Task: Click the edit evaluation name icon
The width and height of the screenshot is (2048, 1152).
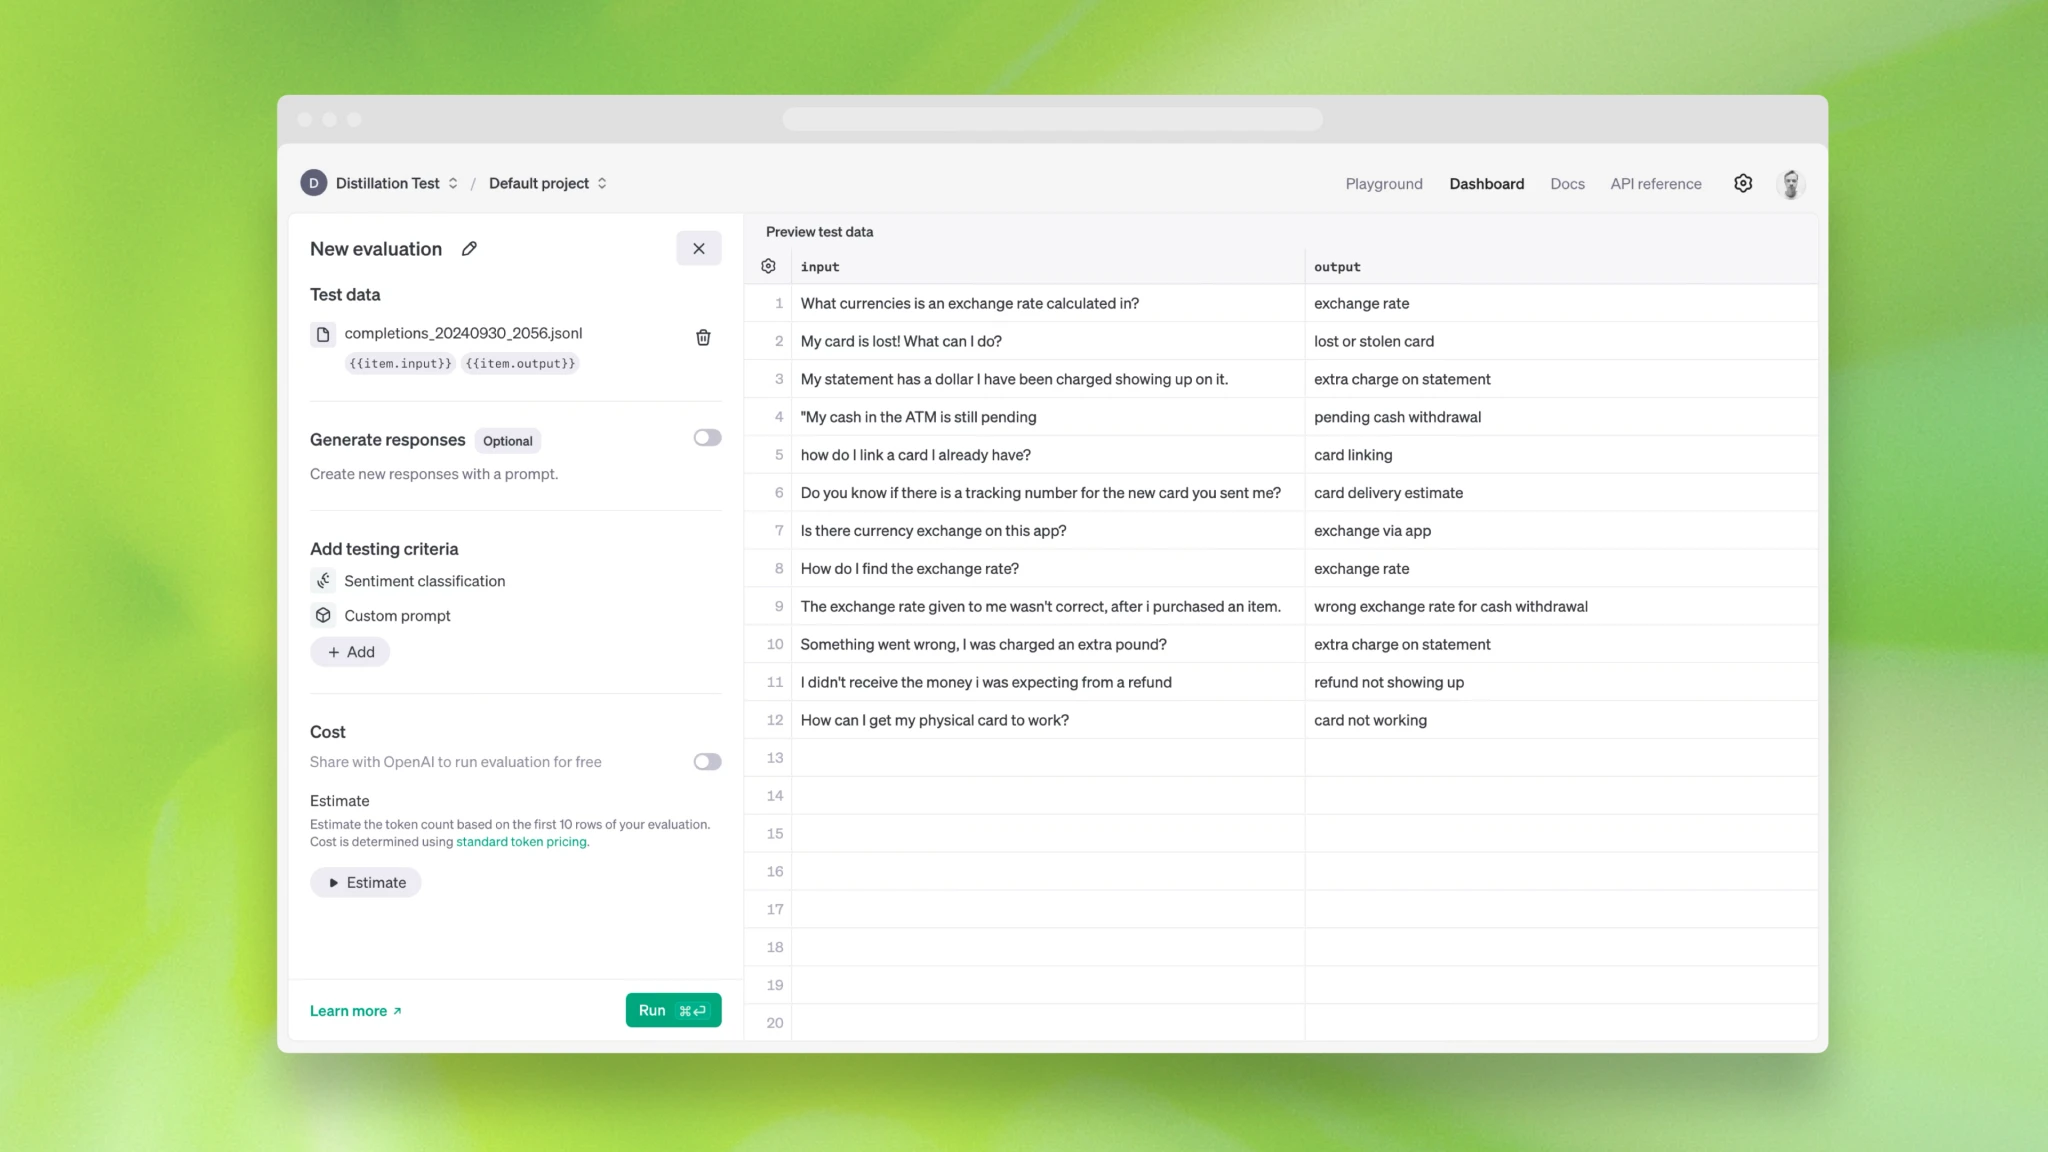Action: 468,249
